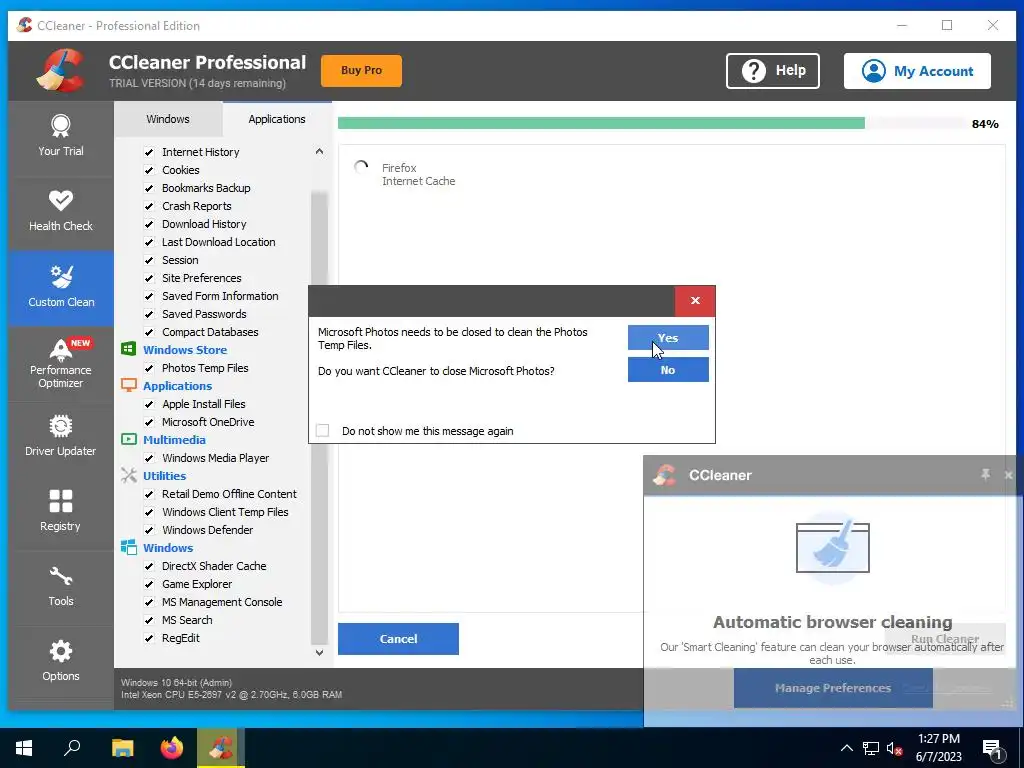Launch Firefox from the taskbar
Screen dimensions: 1024x768
coord(172,748)
